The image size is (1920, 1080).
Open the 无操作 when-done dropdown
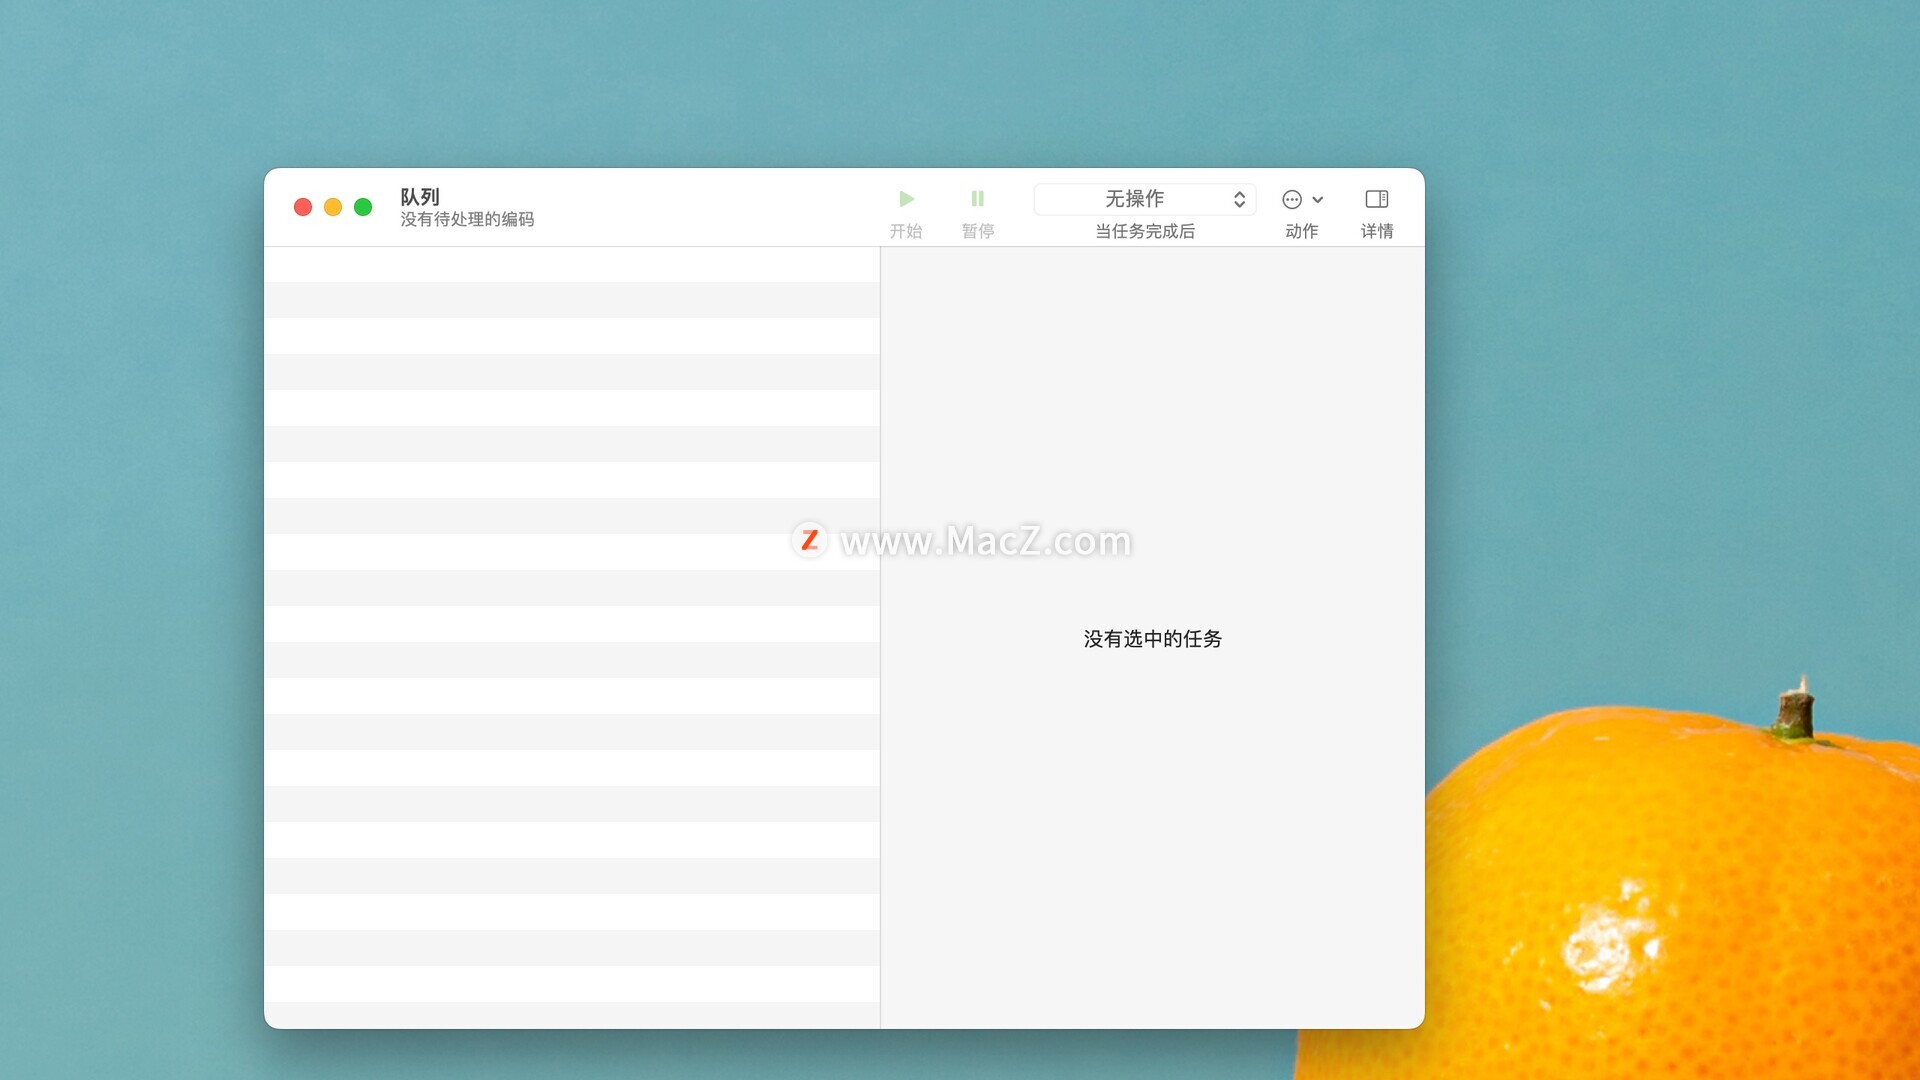(1144, 199)
